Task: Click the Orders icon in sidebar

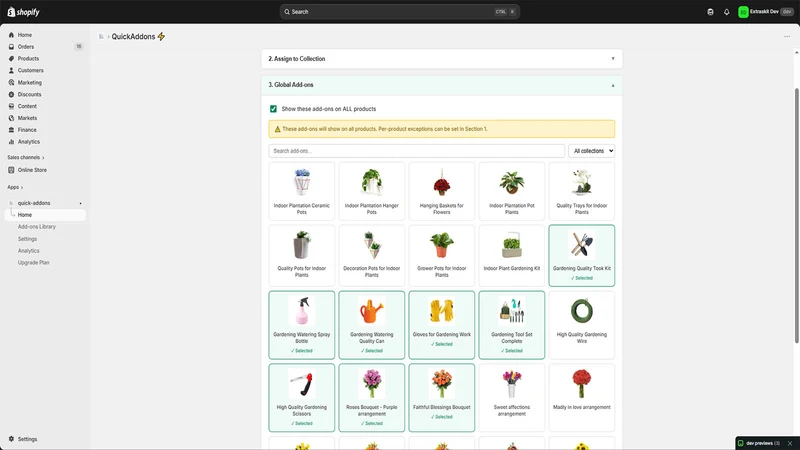Action: [11, 47]
